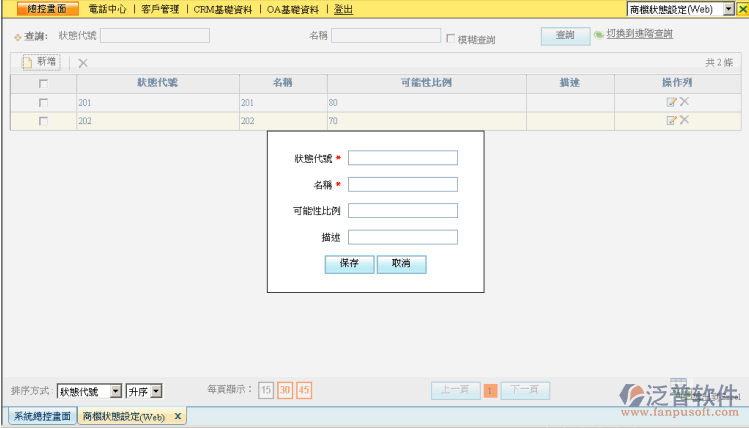
Task: Click the 切換到進階查詢 advanced search link
Action: pos(639,34)
